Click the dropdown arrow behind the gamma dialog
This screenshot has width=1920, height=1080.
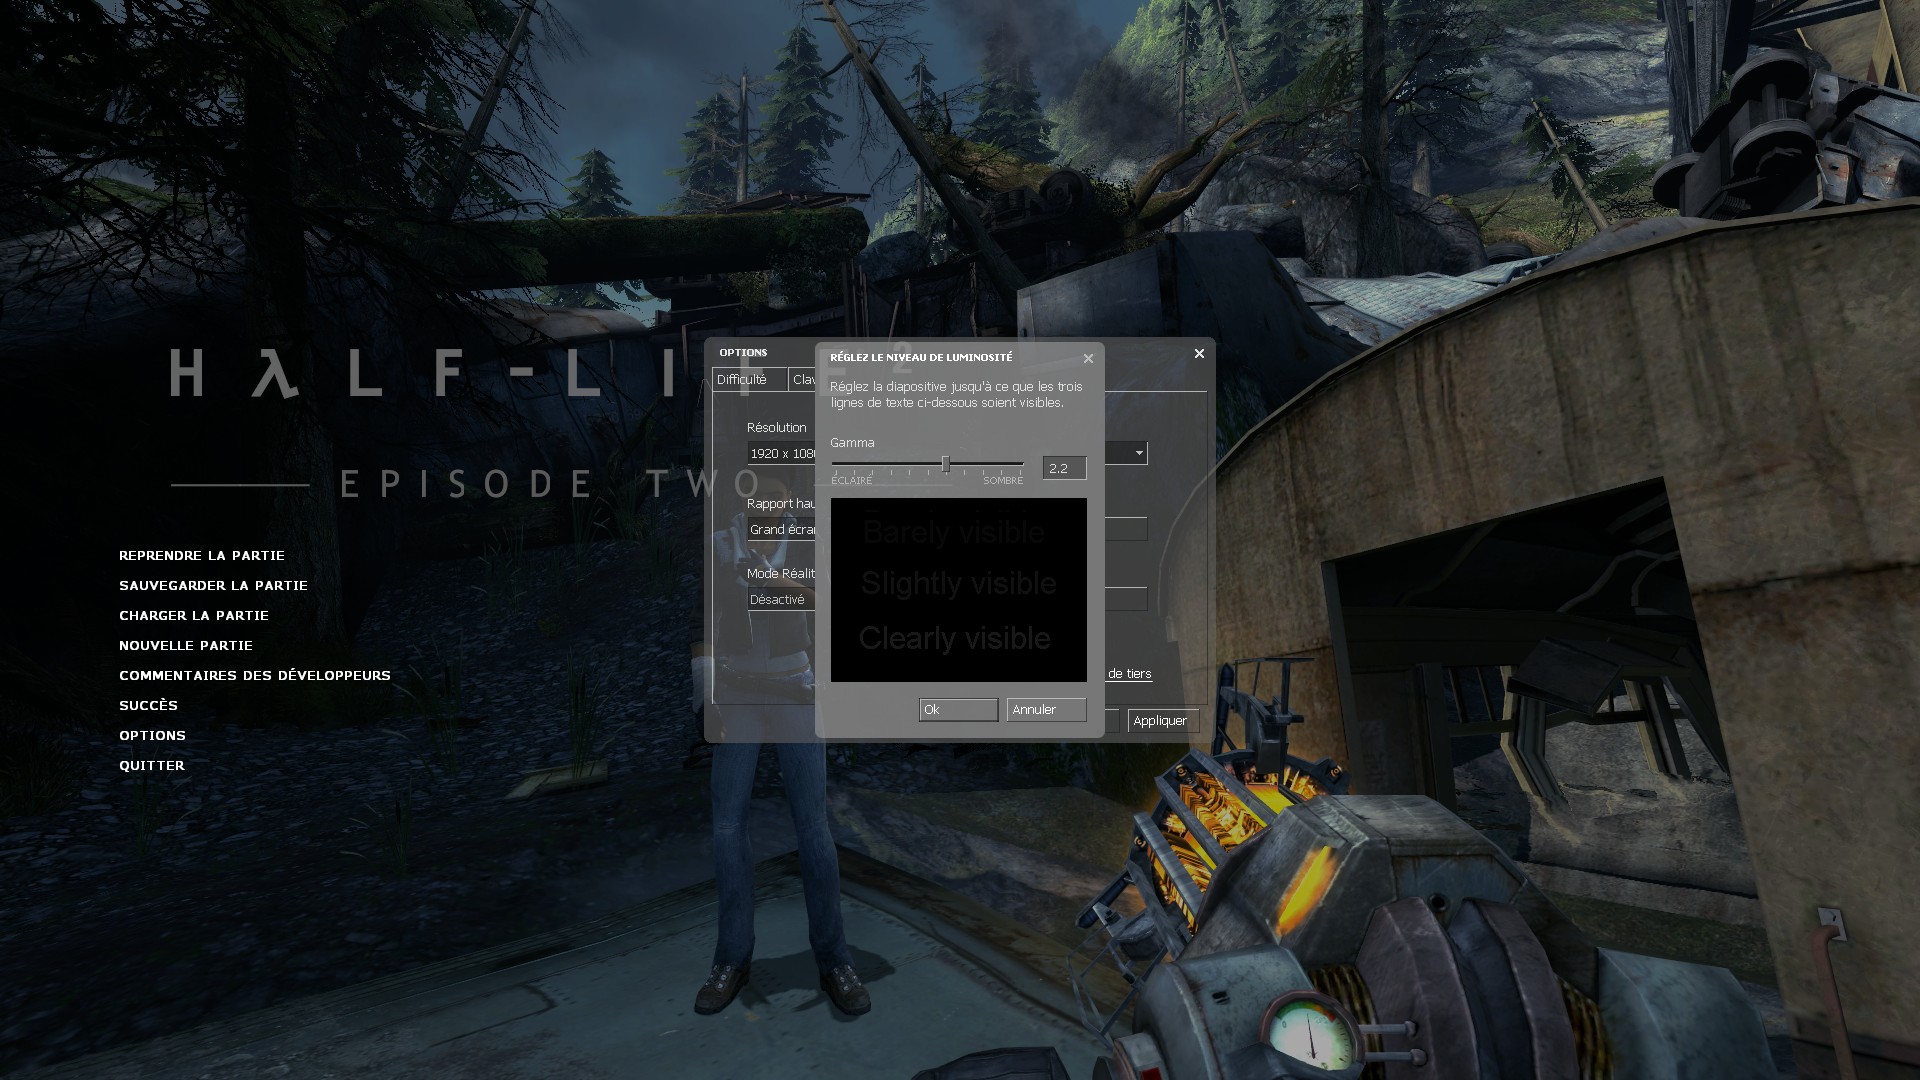[1138, 454]
